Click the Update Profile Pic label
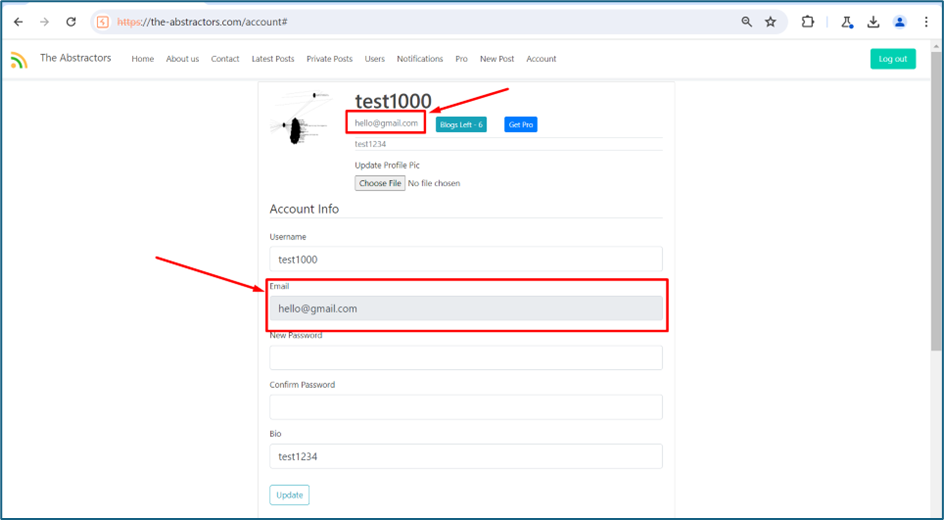 (x=387, y=165)
